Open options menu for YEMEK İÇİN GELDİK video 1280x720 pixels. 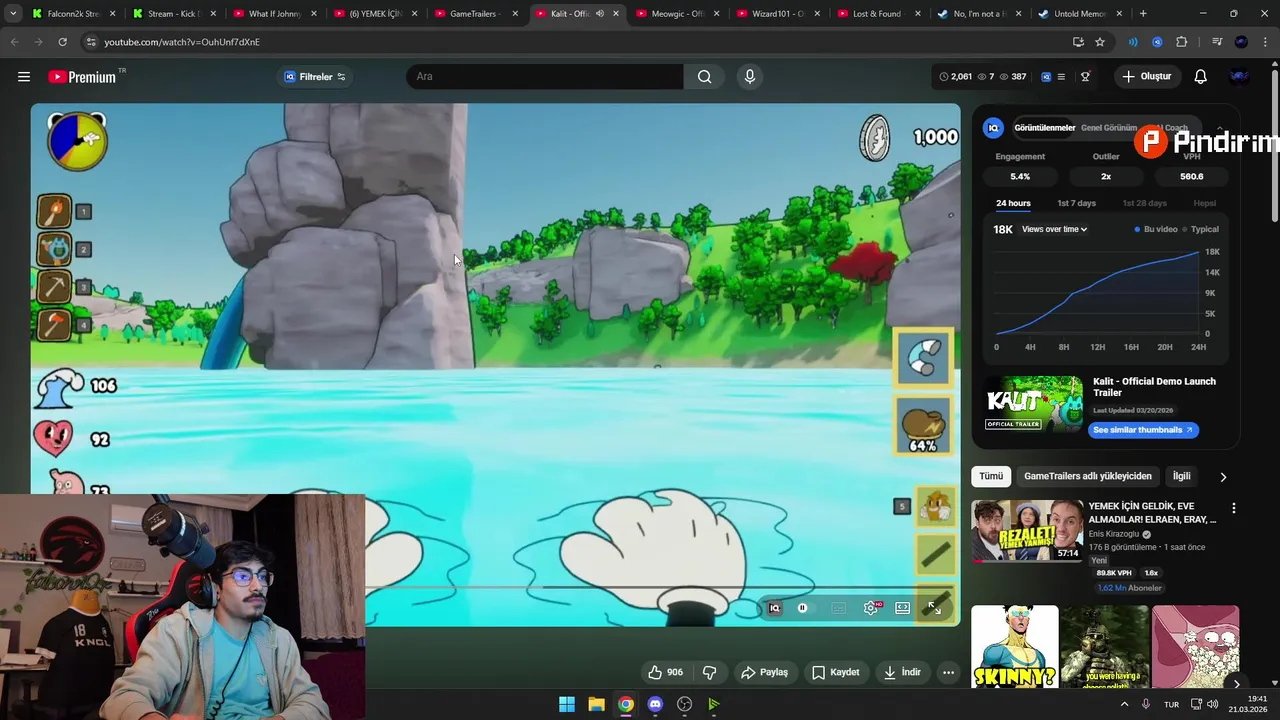point(1233,508)
